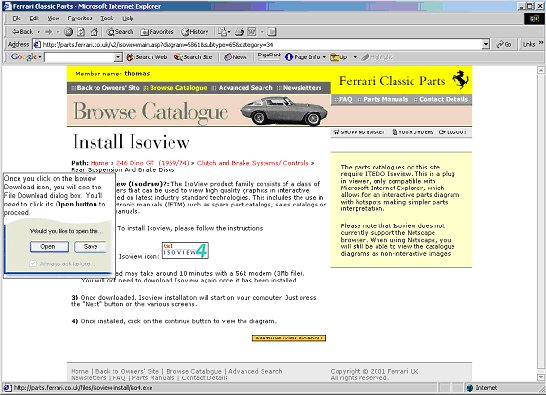Open the File menu
This screenshot has width=546, height=395.
pyautogui.click(x=16, y=18)
